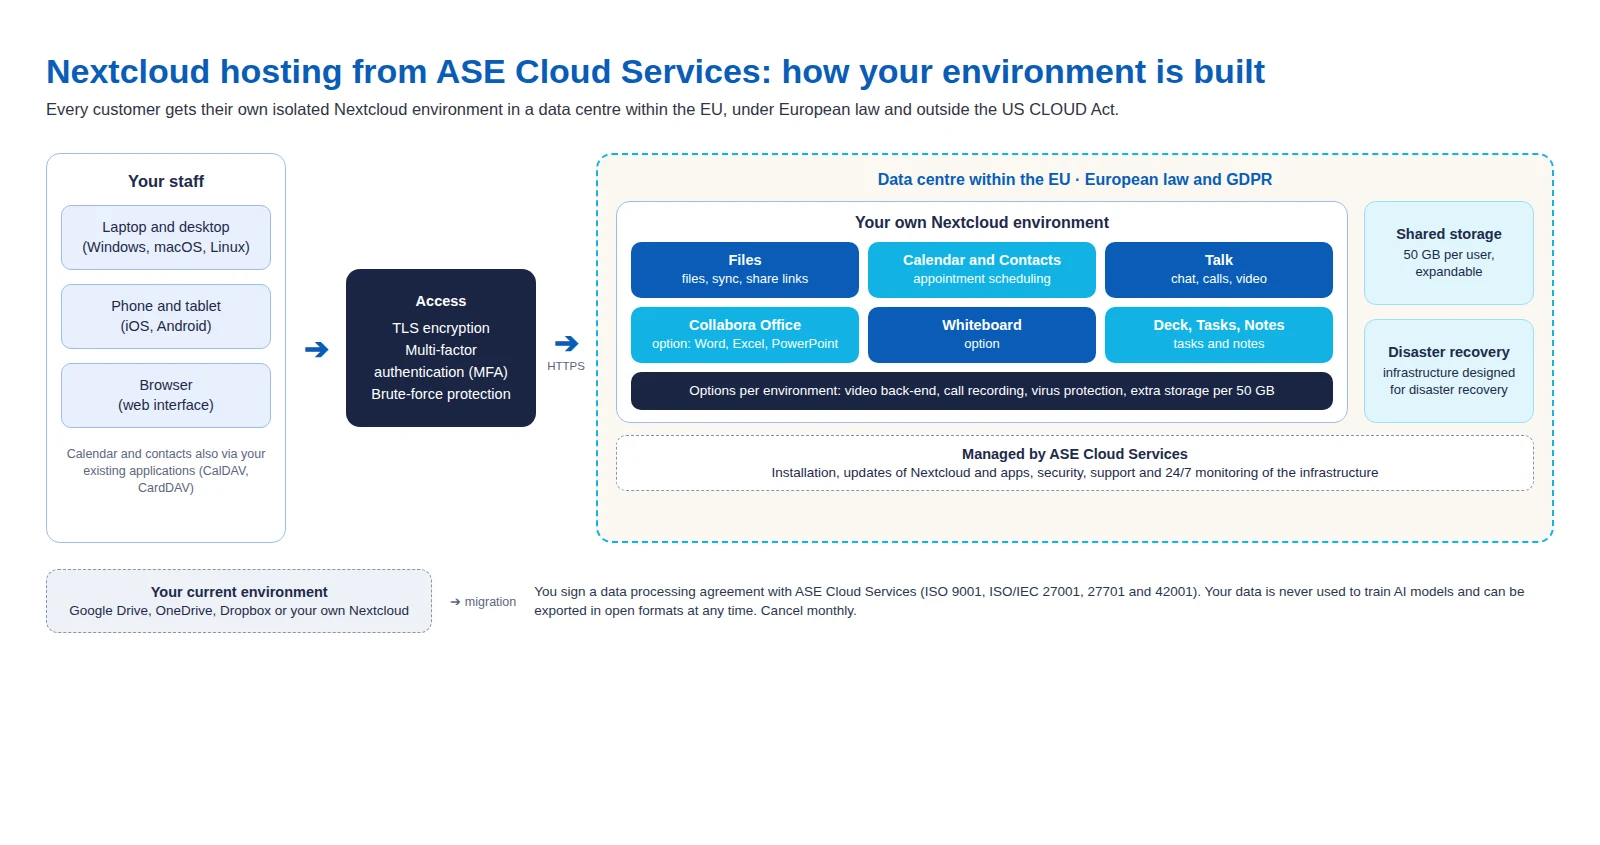Click the Talk chat, calls, video tile
Screen dimensions: 1600x845
(x=1219, y=270)
